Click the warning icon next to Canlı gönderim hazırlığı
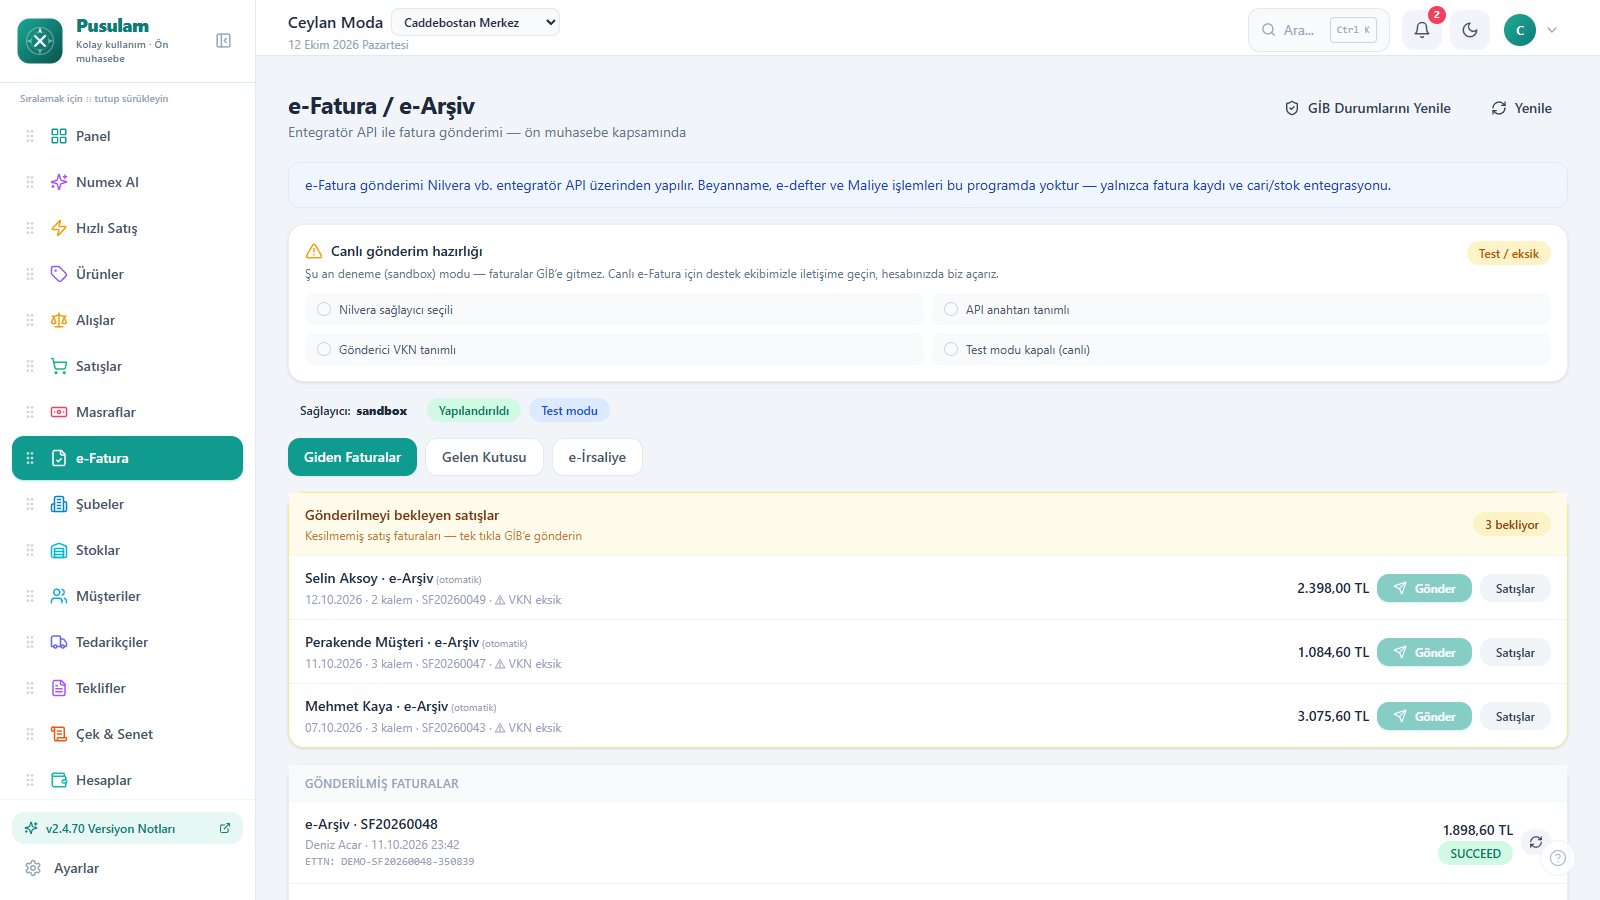This screenshot has height=900, width=1600. 314,251
